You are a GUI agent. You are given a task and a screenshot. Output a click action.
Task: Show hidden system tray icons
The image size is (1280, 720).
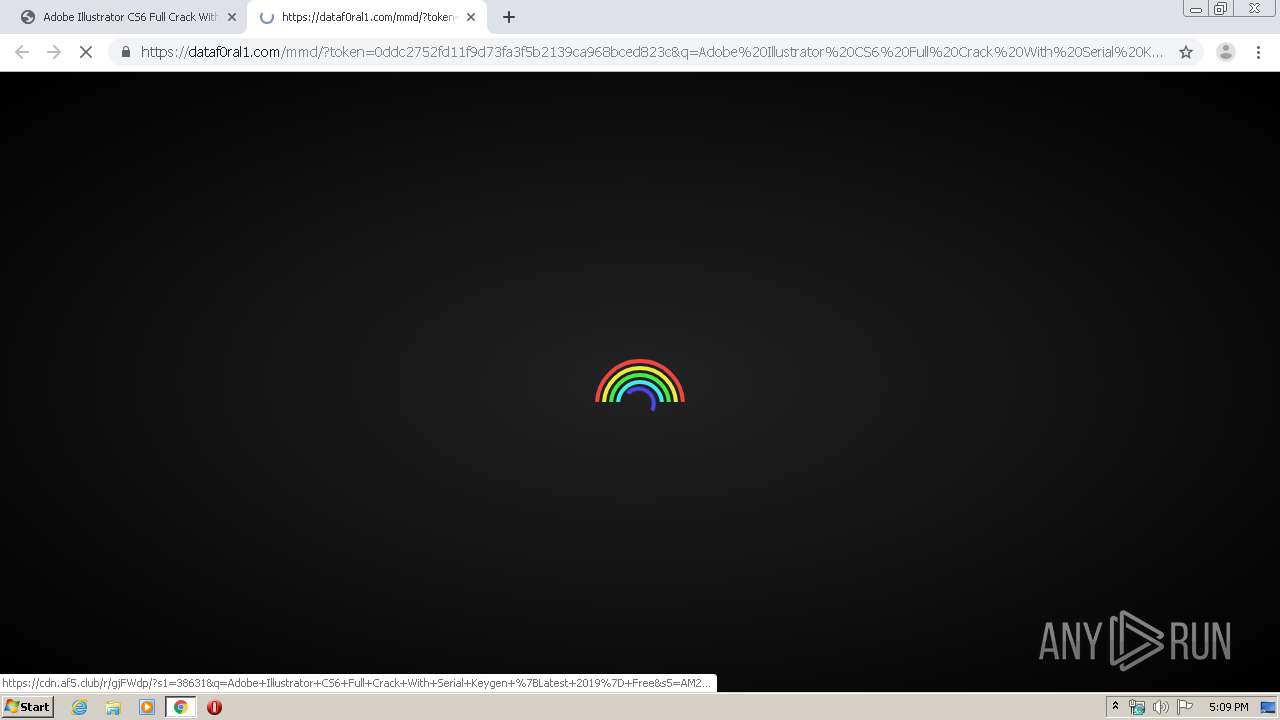(1115, 707)
